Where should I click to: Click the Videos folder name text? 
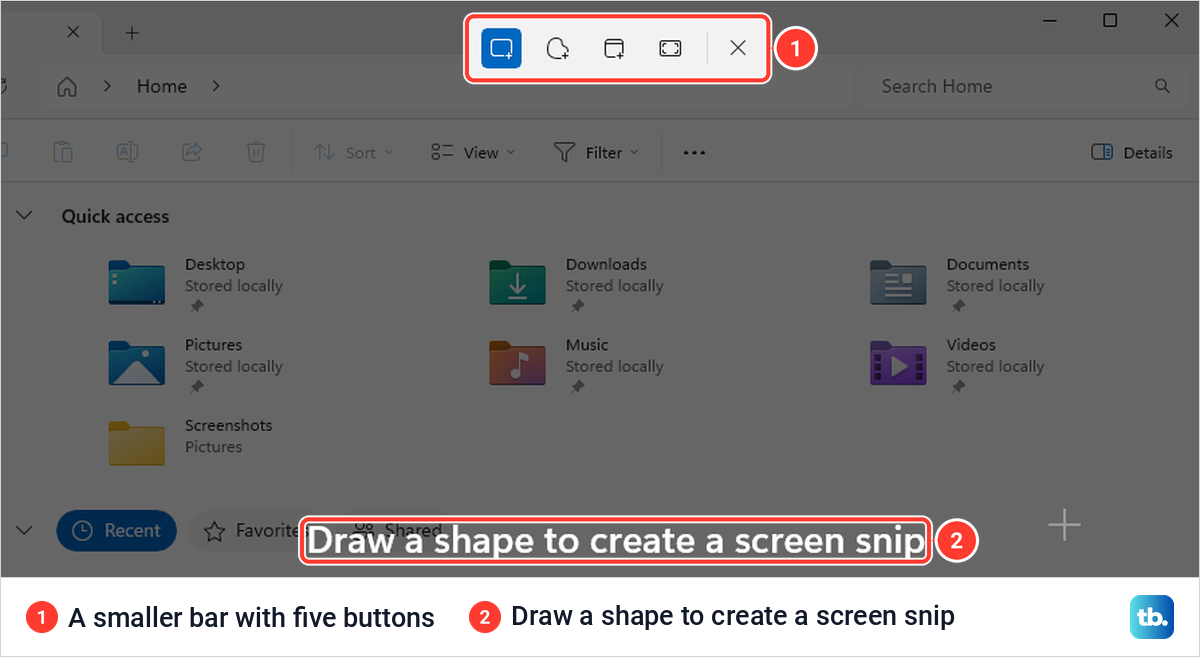point(972,345)
